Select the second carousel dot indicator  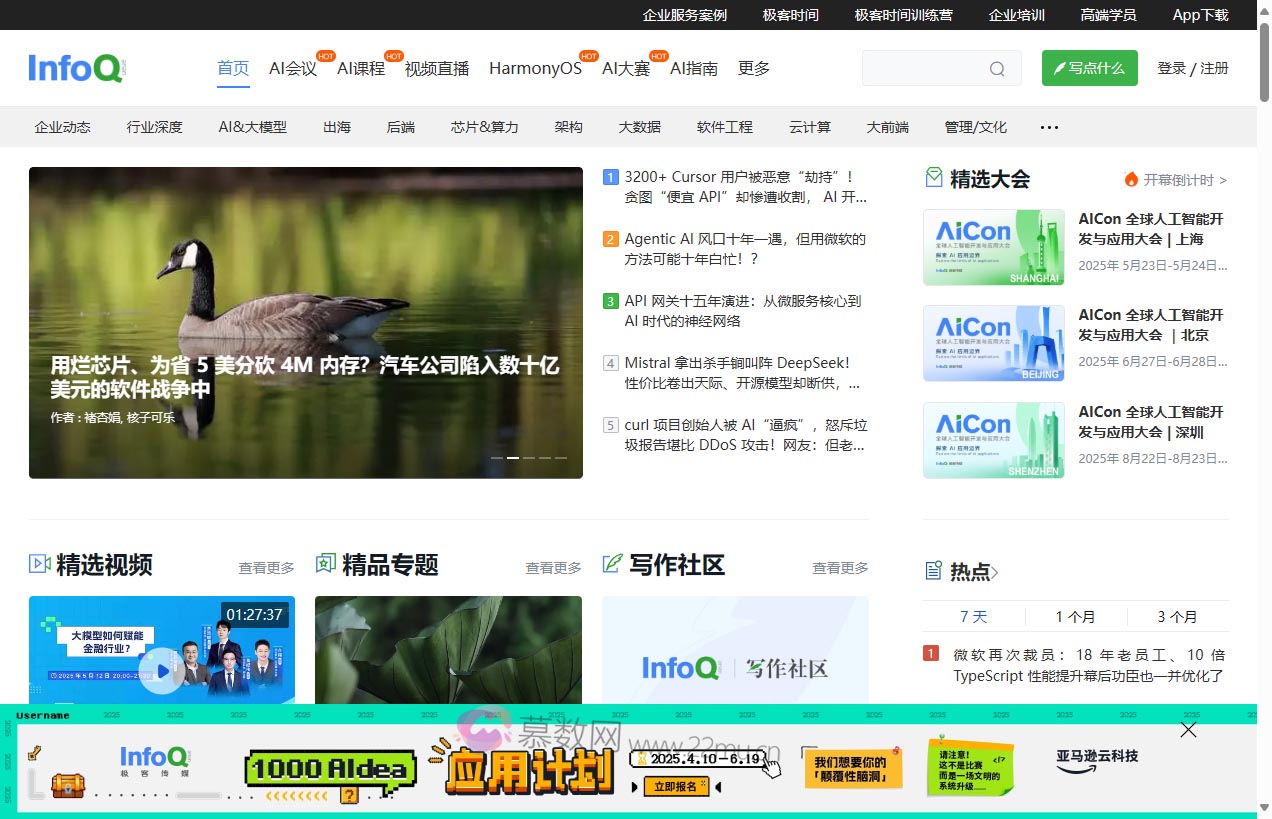(513, 457)
